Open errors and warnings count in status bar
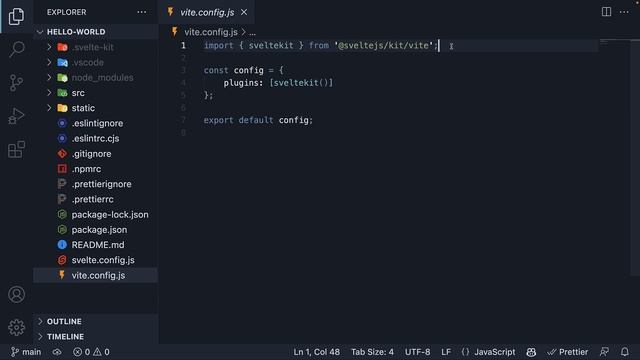 pos(91,352)
